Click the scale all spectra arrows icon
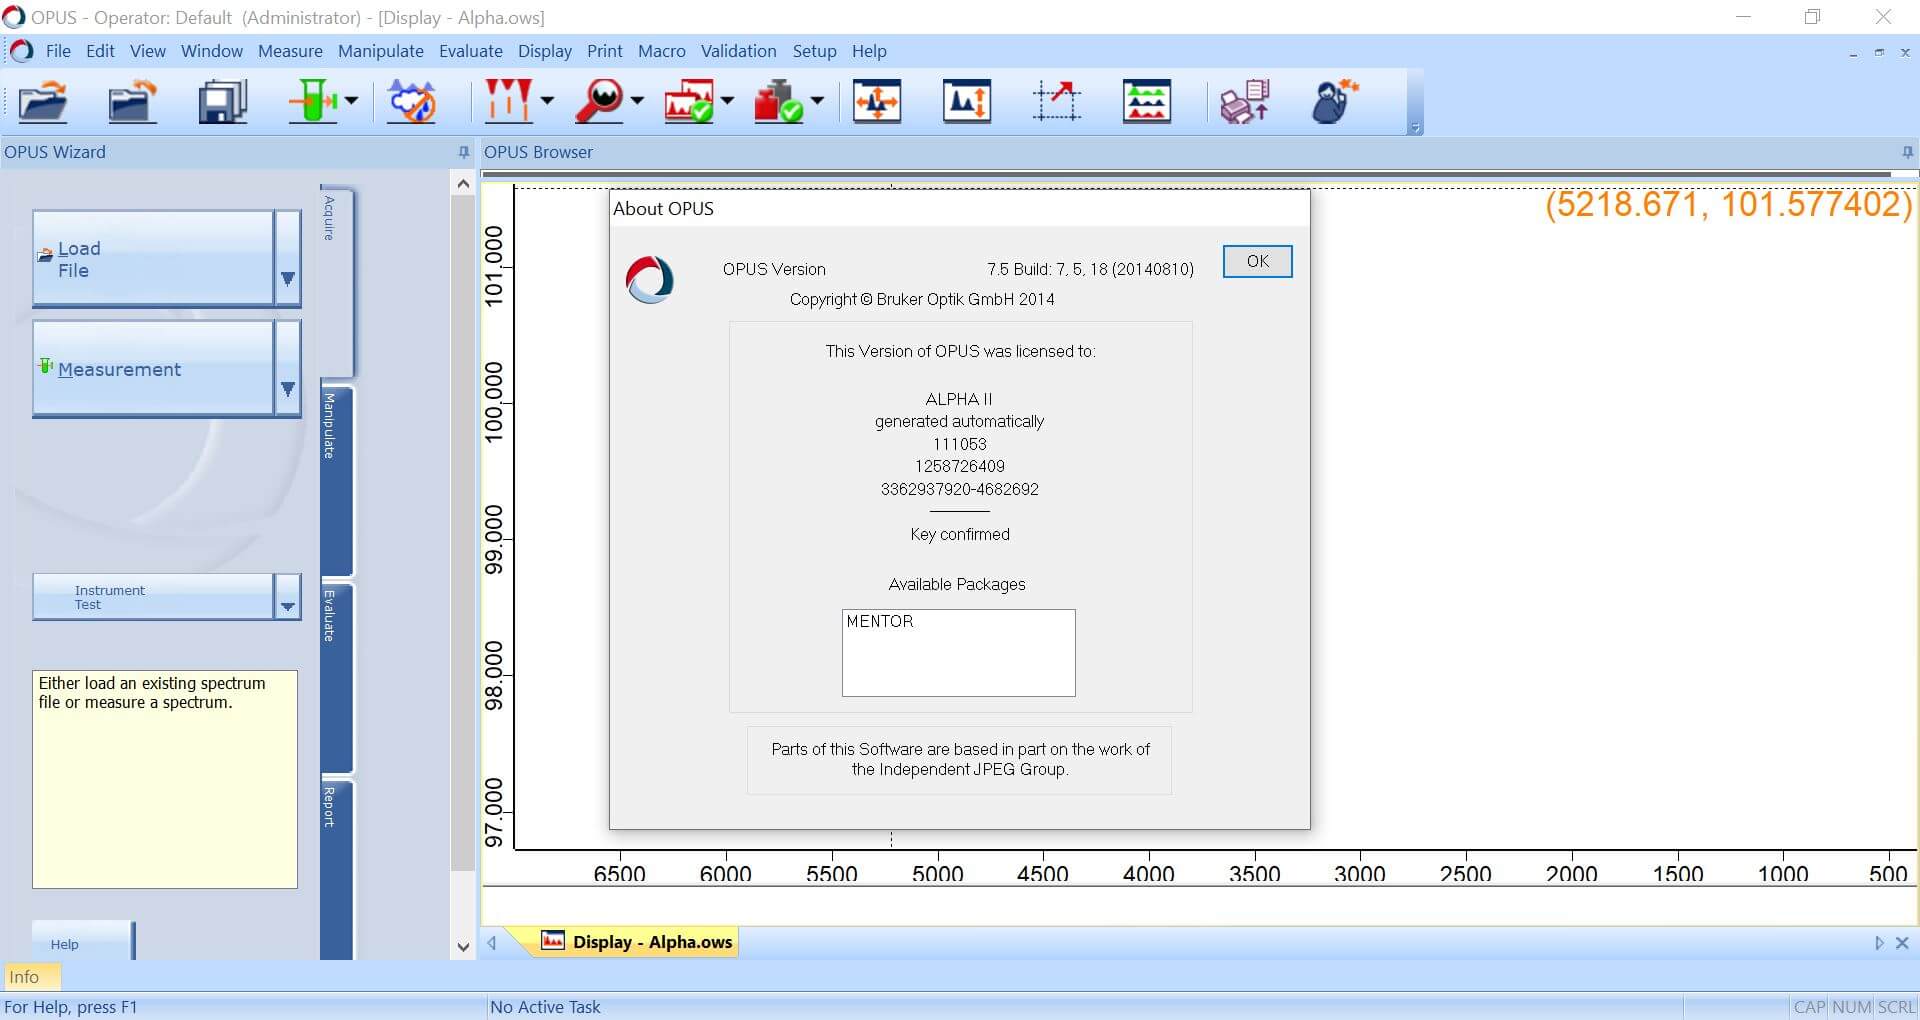 (x=877, y=102)
